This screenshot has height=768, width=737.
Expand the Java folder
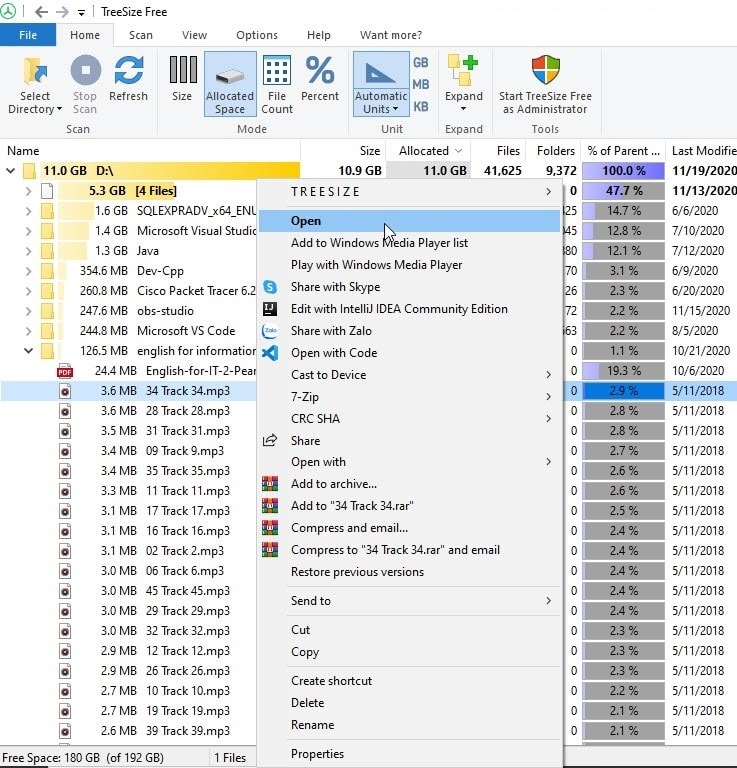[28, 251]
